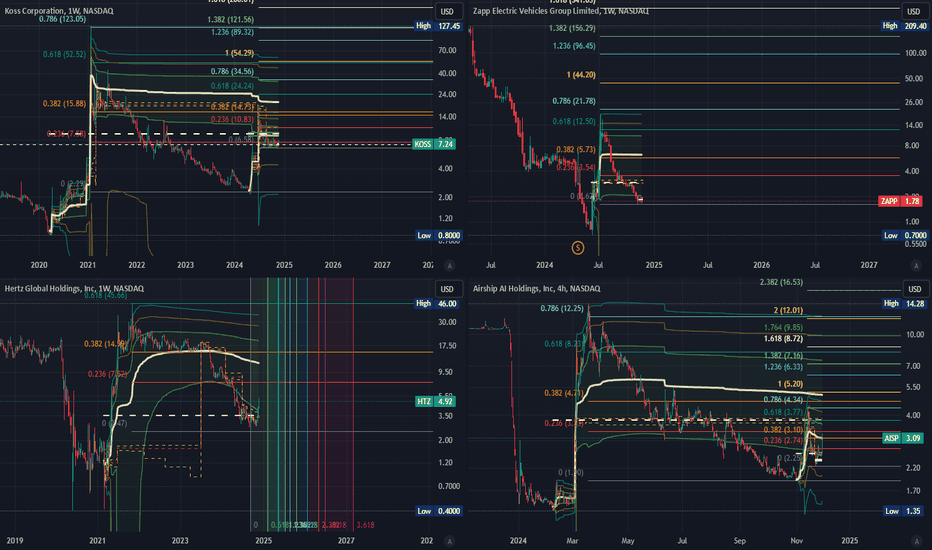
Task: Select the 1.382 (7.16) Fibonacci label
Action: click(783, 356)
